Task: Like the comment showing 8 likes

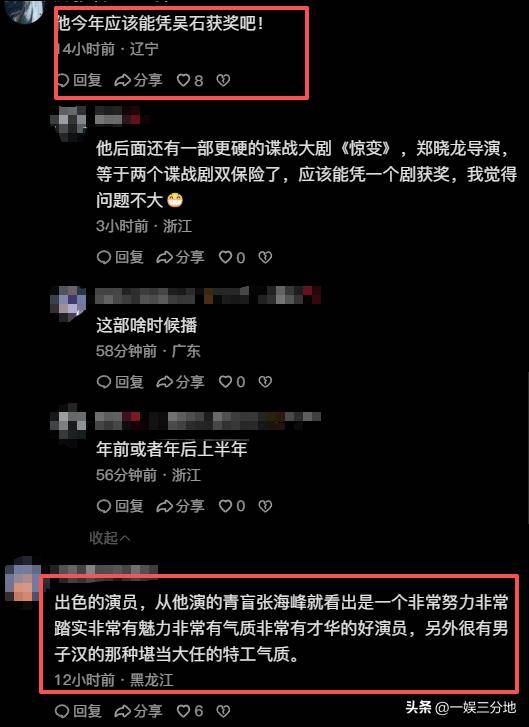Action: tap(190, 81)
